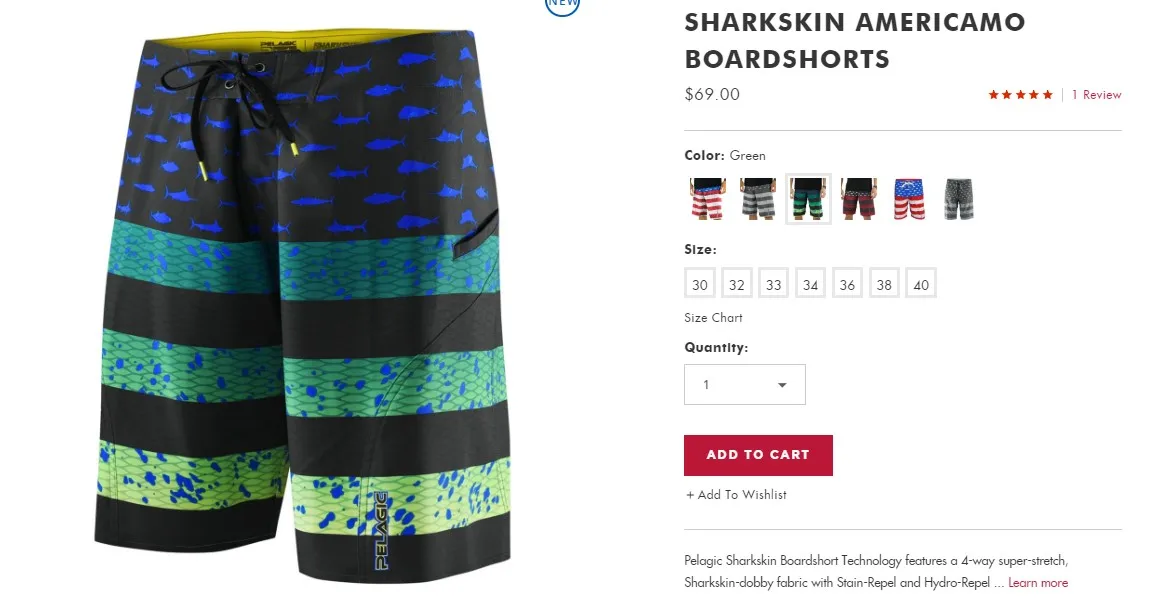Expand description with Learn more
Viewport: 1175px width, 599px height.
click(1038, 583)
